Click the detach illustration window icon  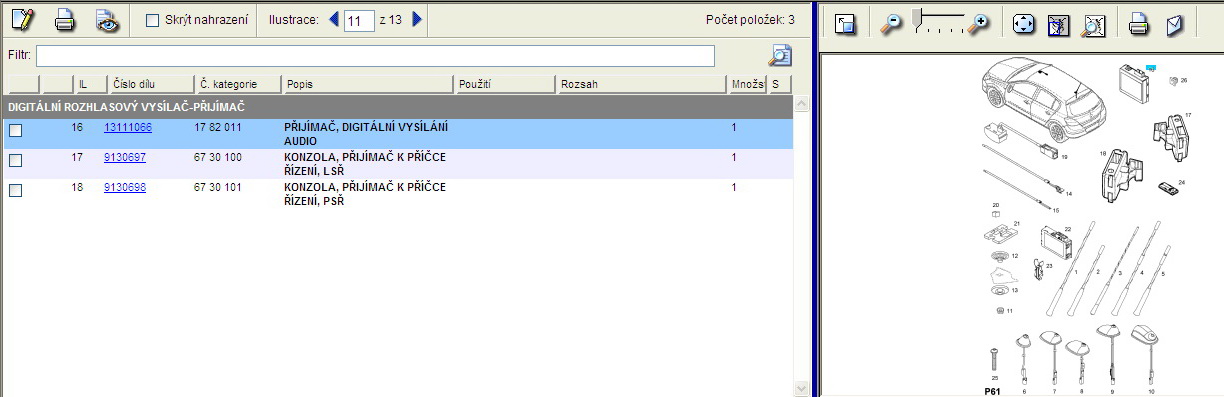pyautogui.click(x=845, y=23)
